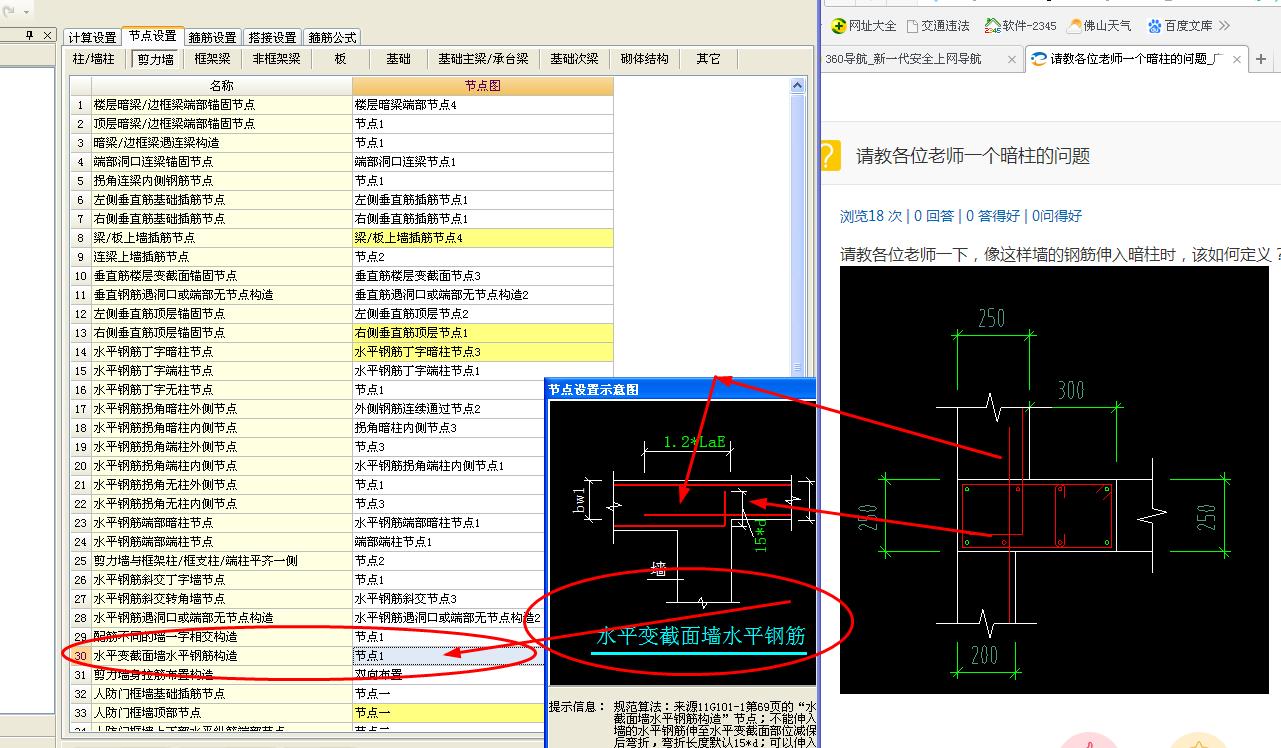The image size is (1281, 748).
Task: Select row 剪力墙与框架柱/框支柱/端柱平齐一侧
Action: [221, 561]
